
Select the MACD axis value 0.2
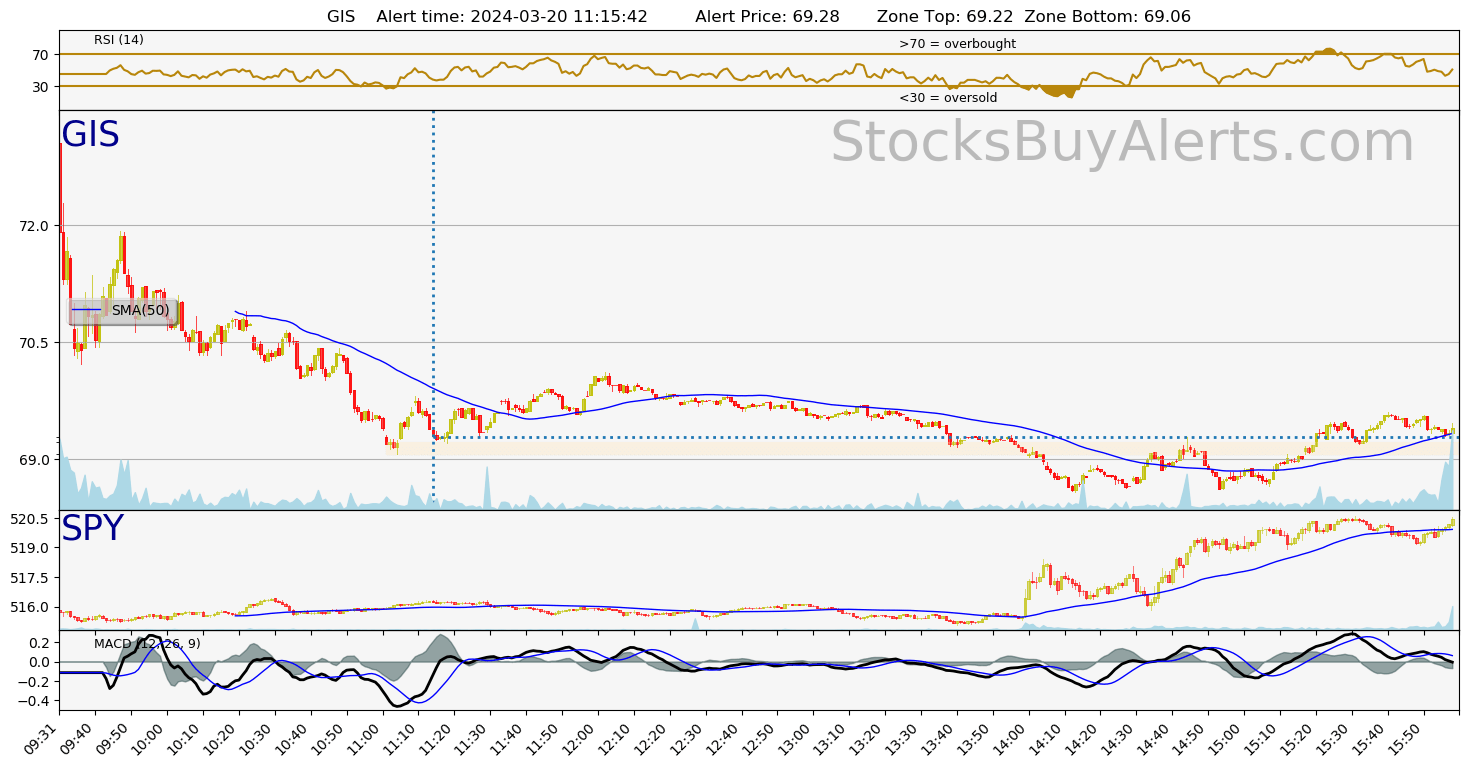(39, 642)
